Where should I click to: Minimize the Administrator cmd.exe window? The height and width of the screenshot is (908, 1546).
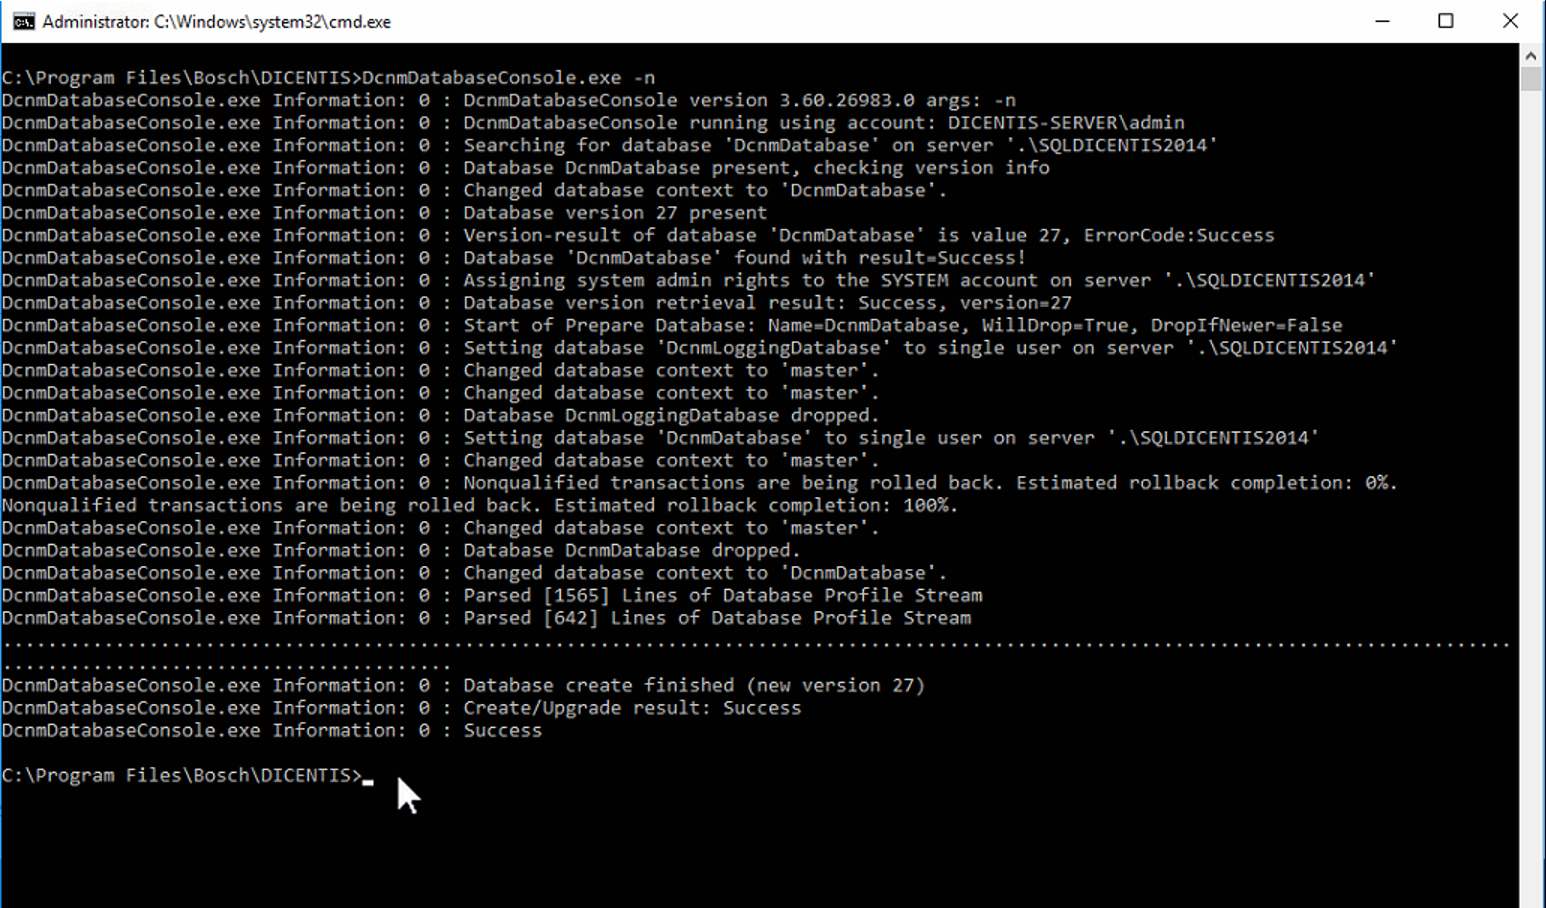tap(1382, 21)
